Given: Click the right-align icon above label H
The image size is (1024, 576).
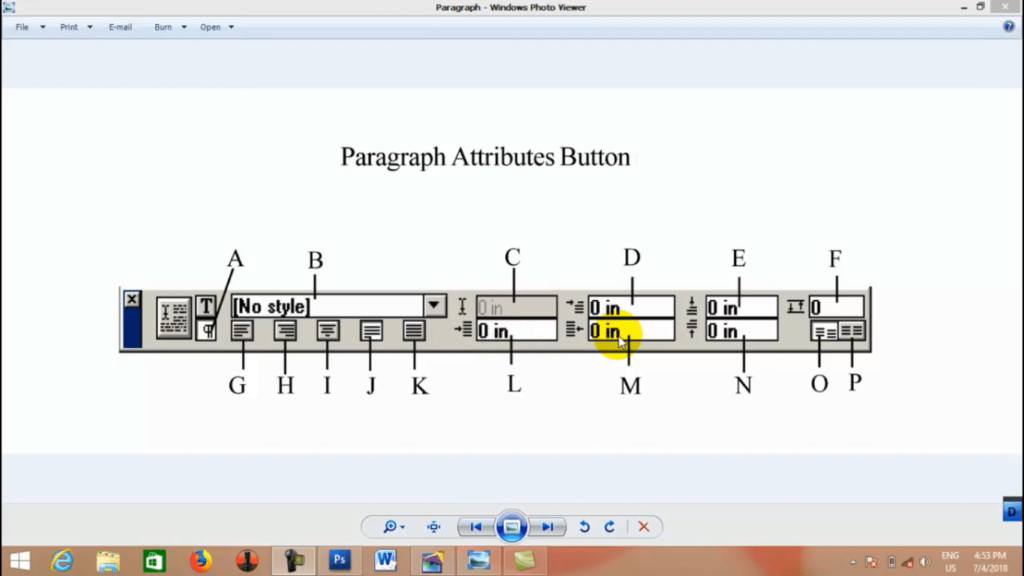Looking at the screenshot, I should [x=285, y=330].
